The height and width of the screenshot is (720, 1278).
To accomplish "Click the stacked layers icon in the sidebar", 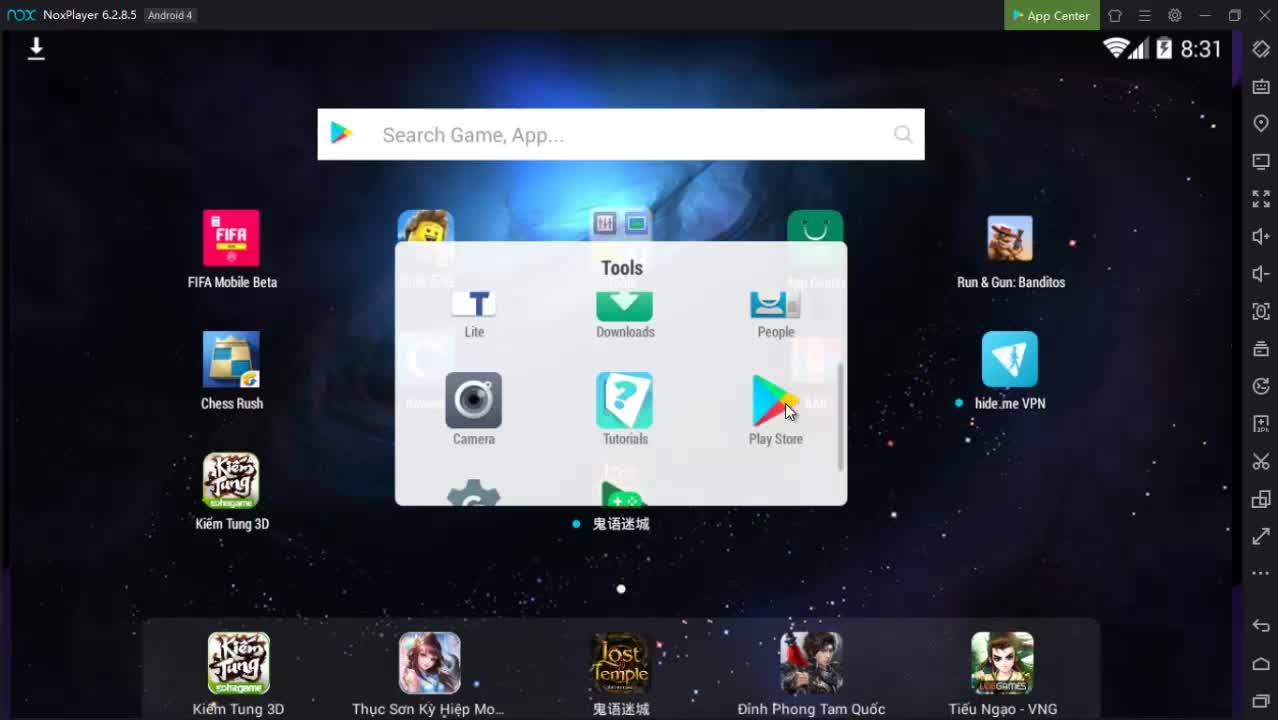I will tap(1261, 349).
